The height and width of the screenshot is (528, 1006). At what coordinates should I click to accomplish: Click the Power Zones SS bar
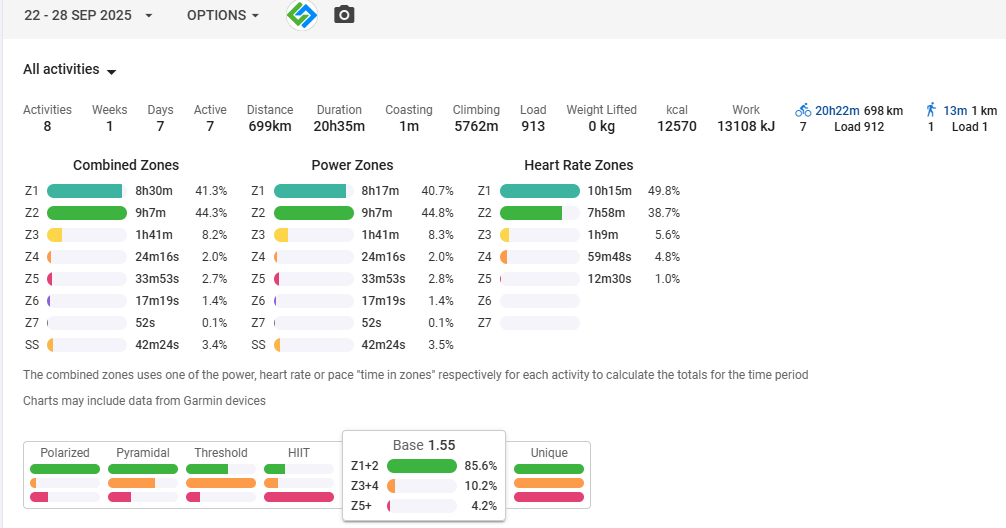point(314,345)
